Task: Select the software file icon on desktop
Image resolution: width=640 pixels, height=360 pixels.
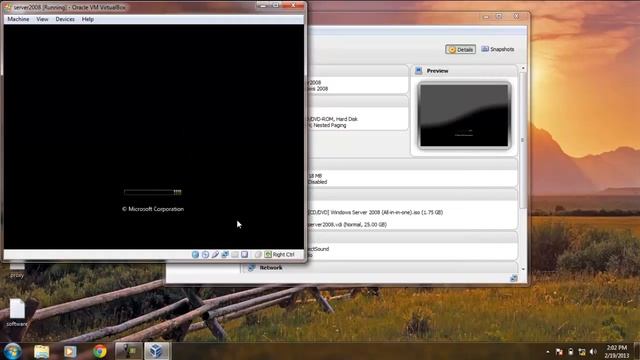Action: point(17,313)
